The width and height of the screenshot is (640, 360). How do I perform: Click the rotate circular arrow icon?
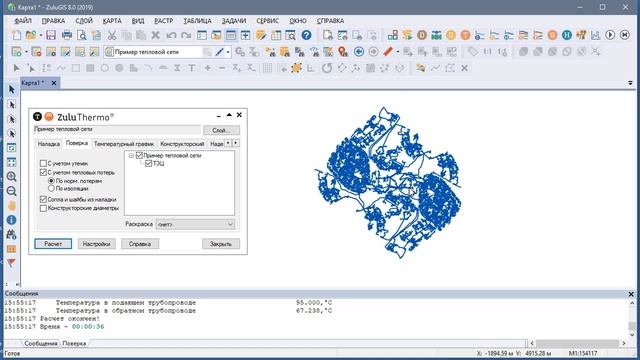point(327,68)
